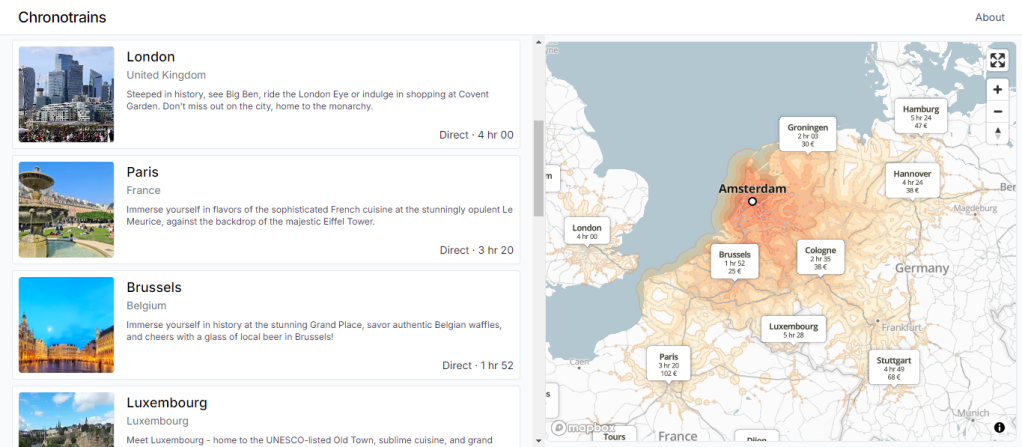Select the Cologne map marker
Image resolution: width=1022 pixels, height=447 pixels.
point(820,258)
